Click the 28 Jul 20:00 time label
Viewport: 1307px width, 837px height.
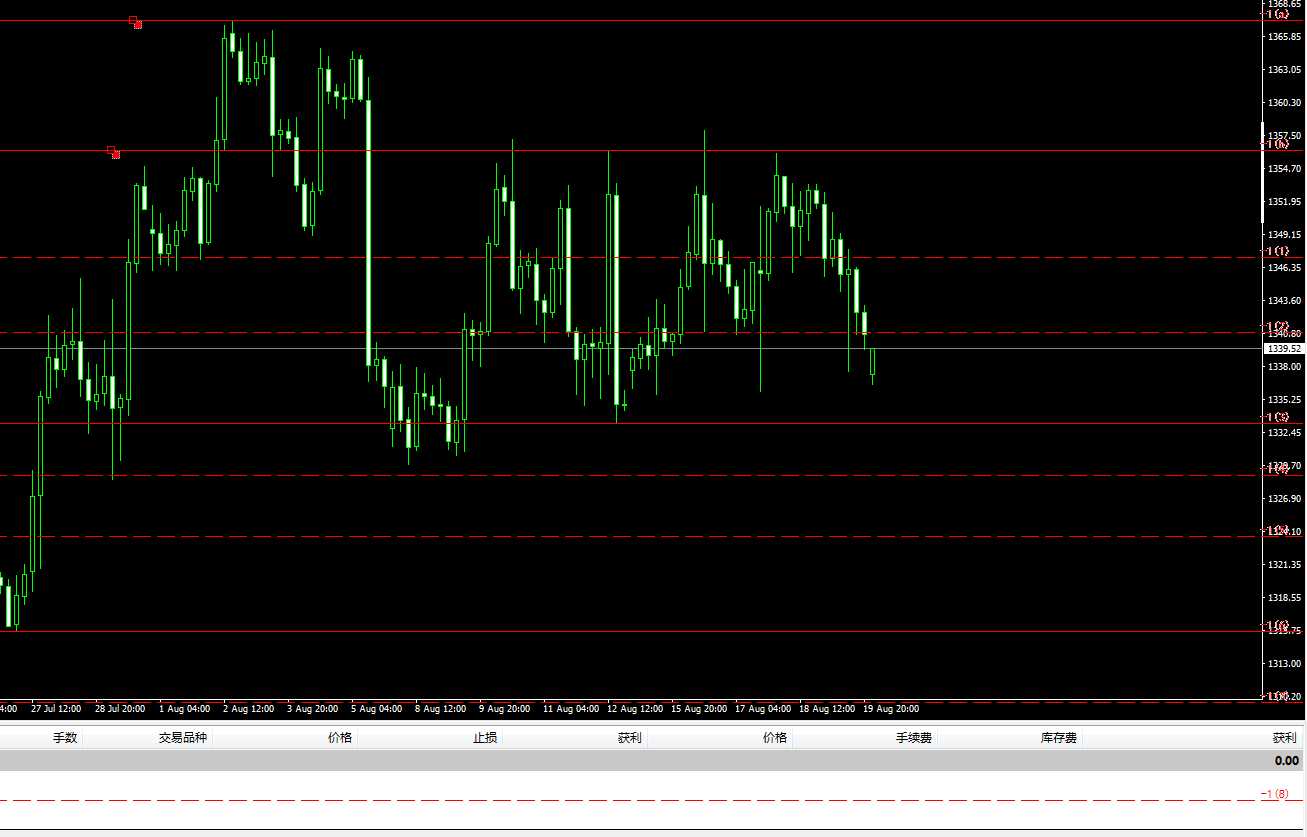[120, 709]
